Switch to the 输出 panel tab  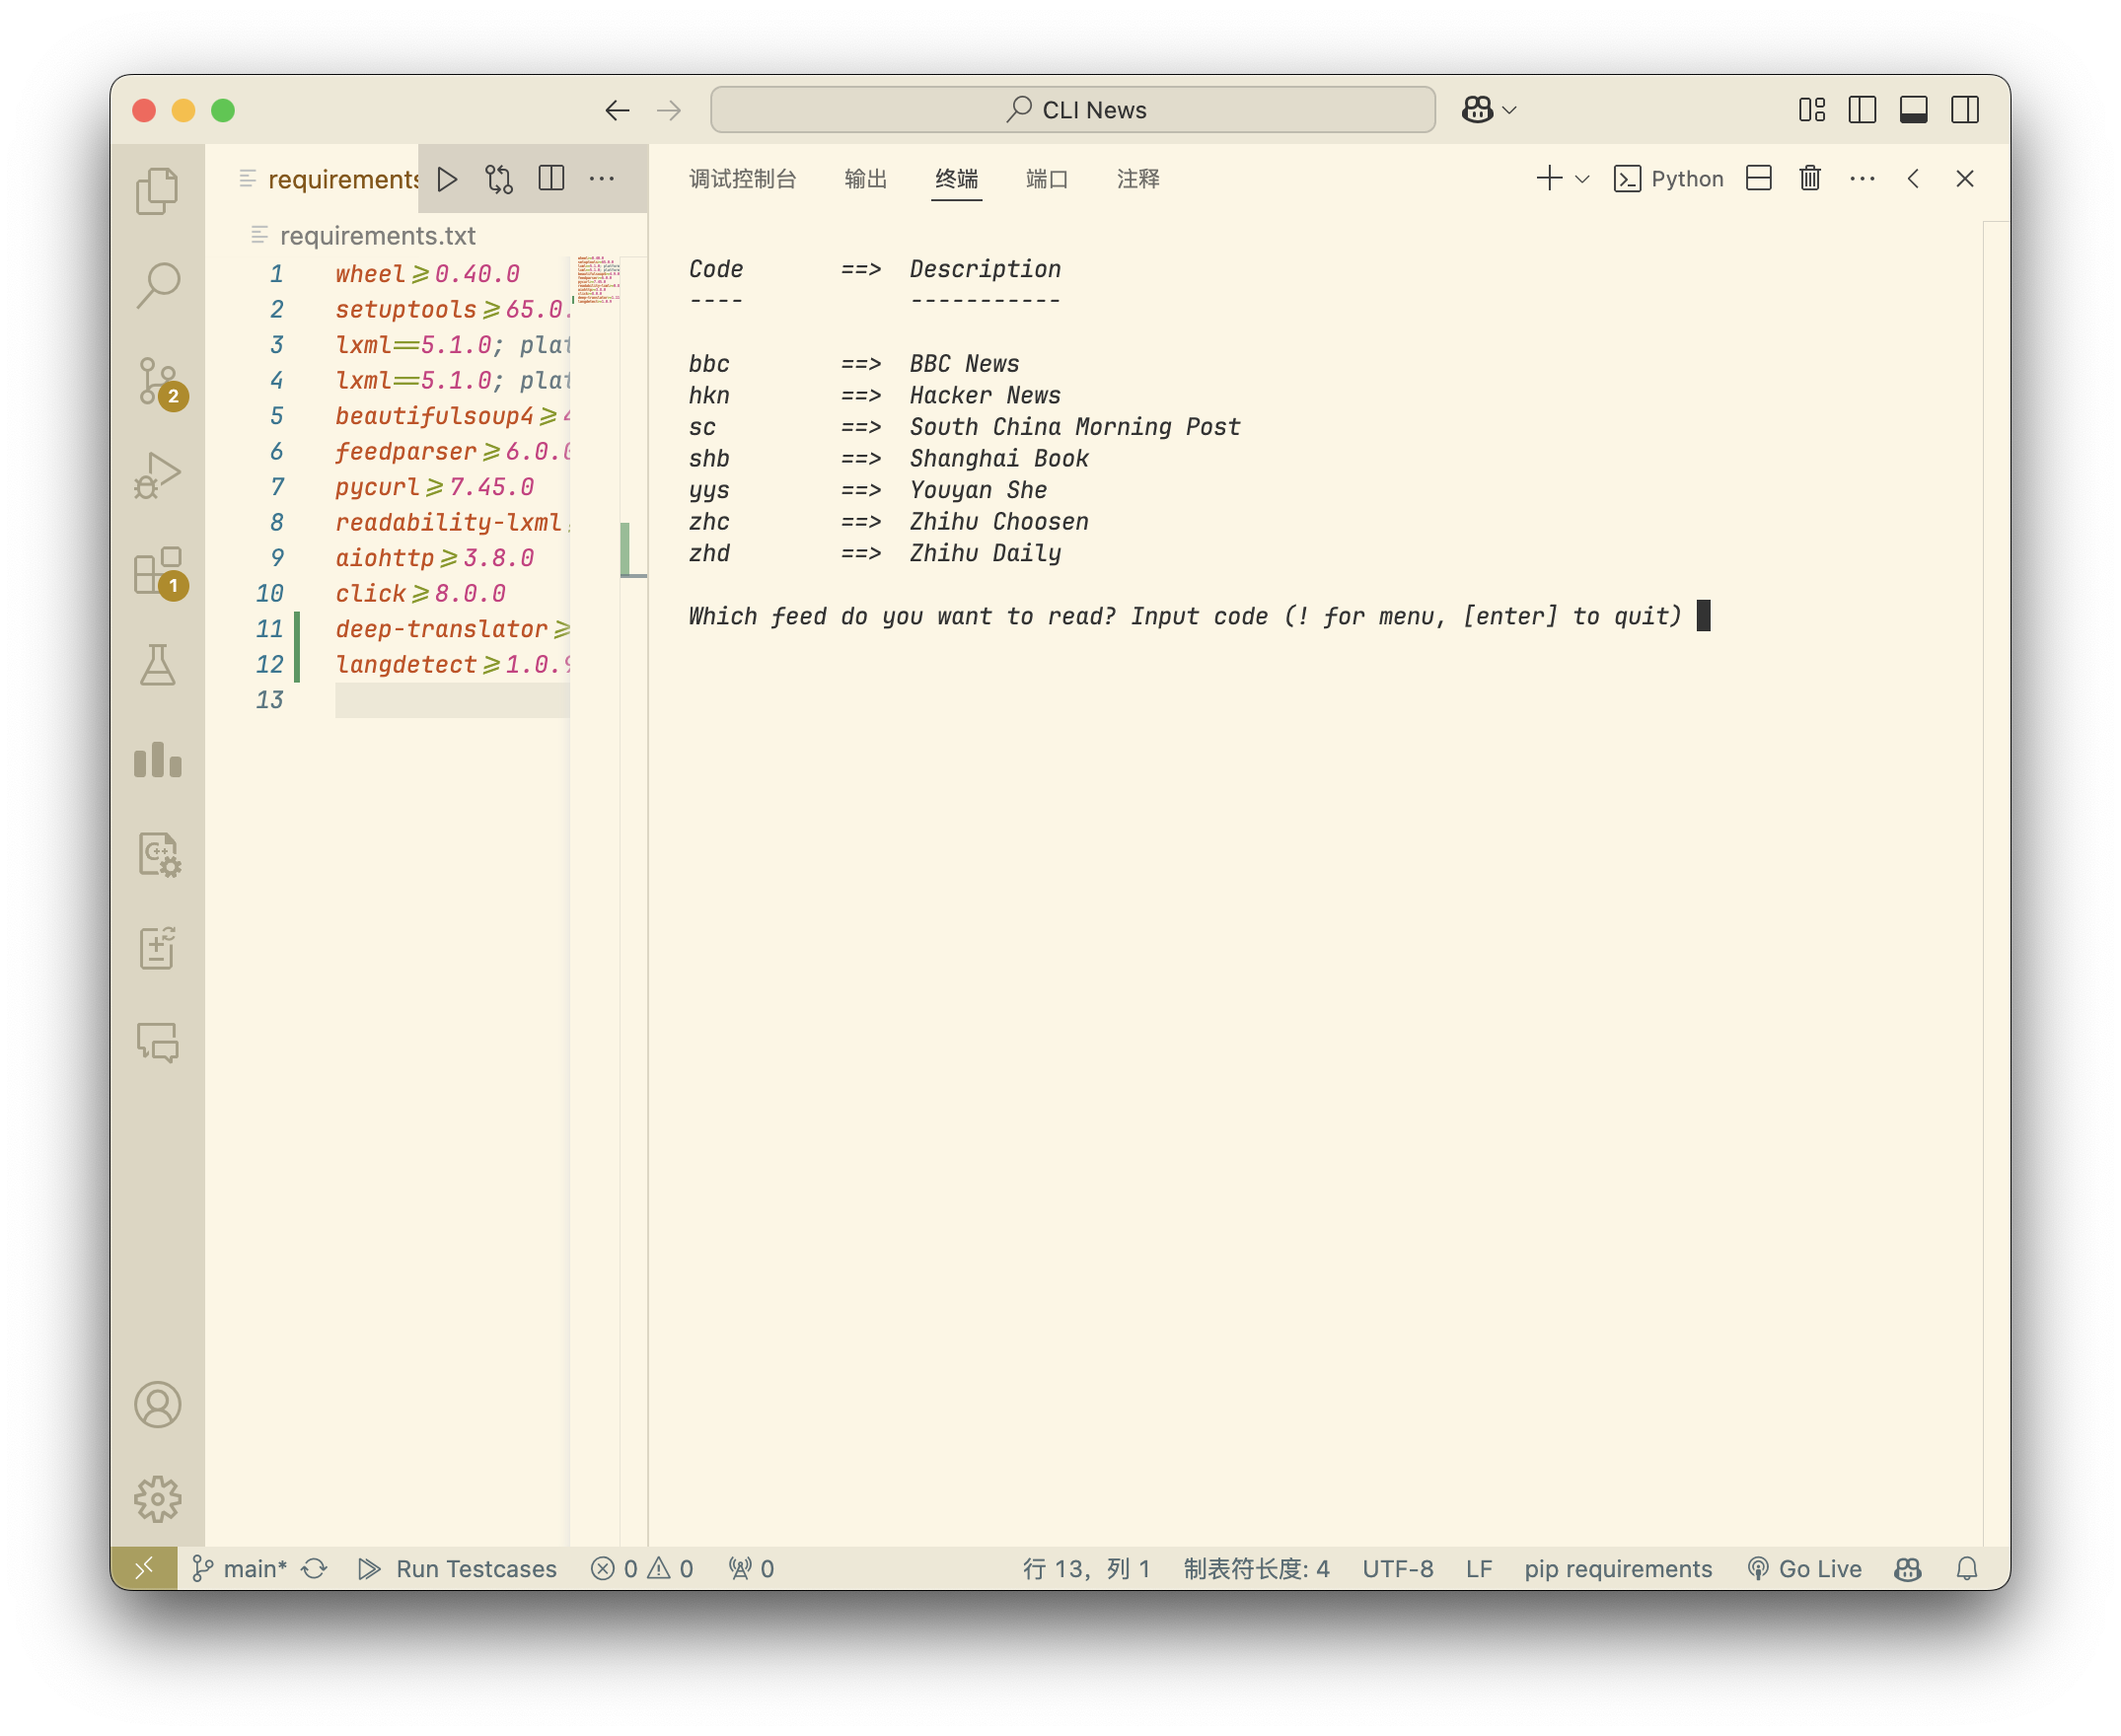[x=865, y=179]
